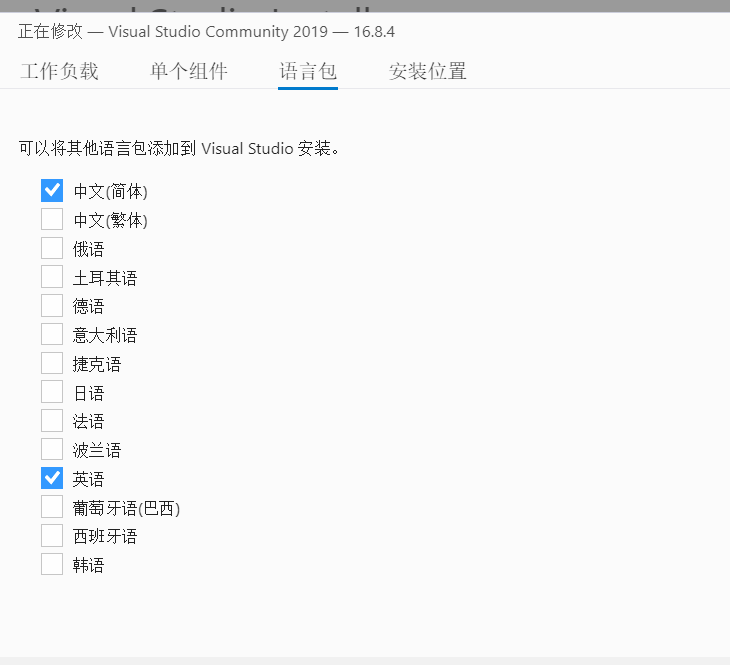This screenshot has width=730, height=665.
Task: Select the 捷克语 checkbox
Action: coord(52,363)
